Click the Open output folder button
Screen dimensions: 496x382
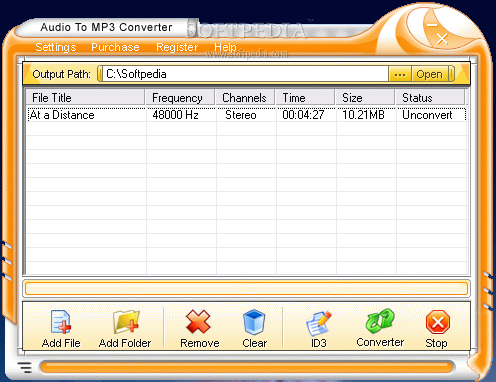point(429,74)
